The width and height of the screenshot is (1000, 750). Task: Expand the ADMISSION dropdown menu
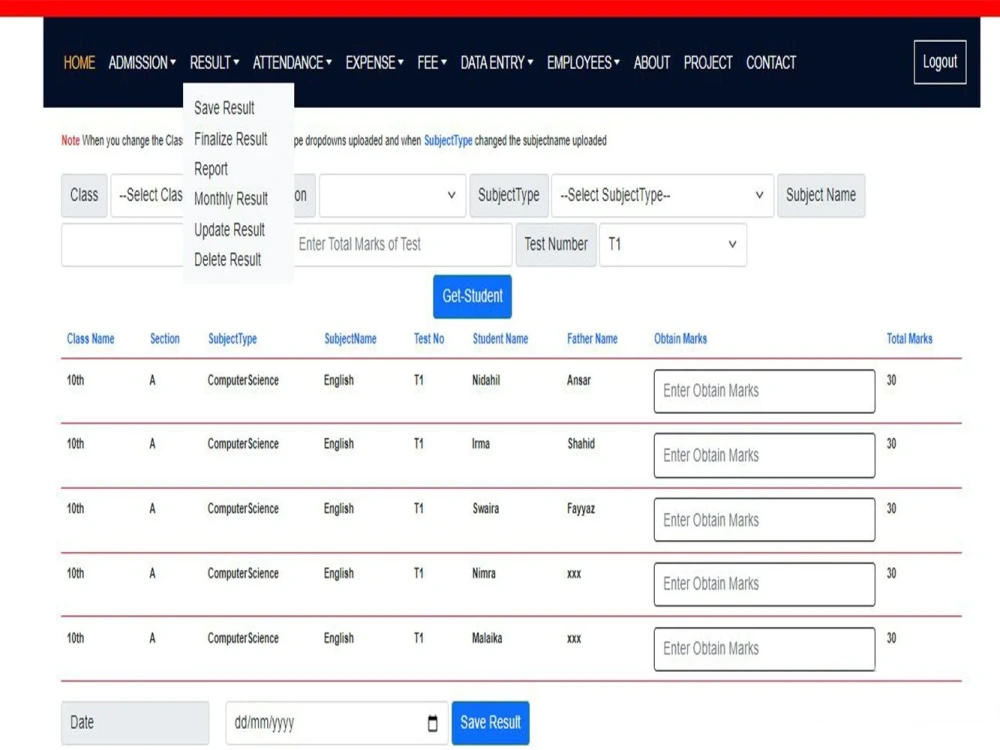click(142, 62)
